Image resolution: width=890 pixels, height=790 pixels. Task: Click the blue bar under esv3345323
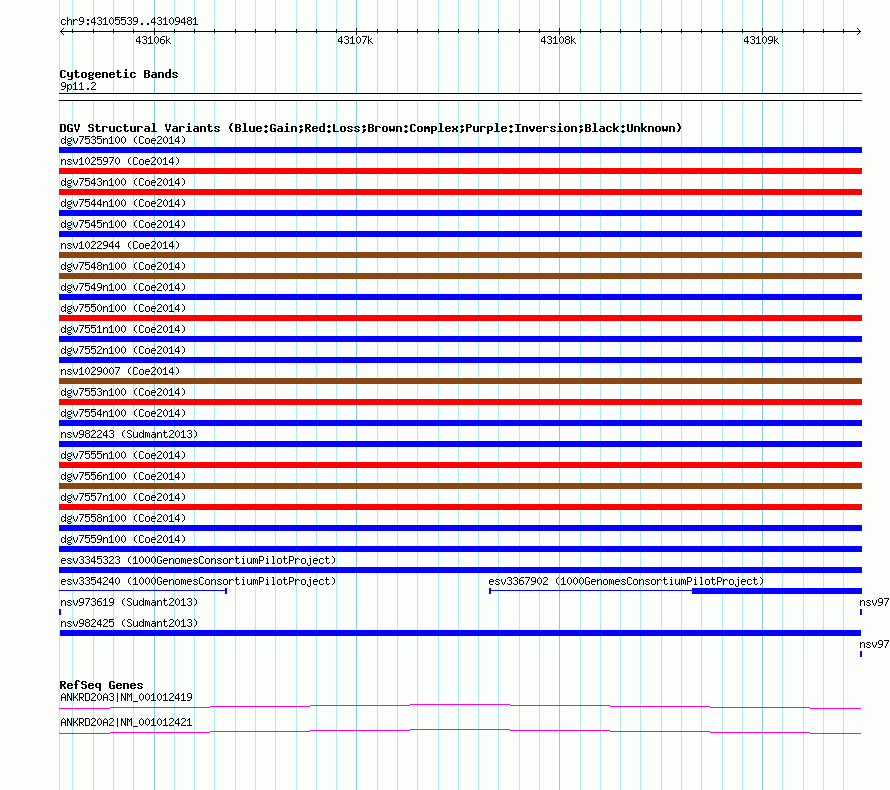[x=460, y=570]
